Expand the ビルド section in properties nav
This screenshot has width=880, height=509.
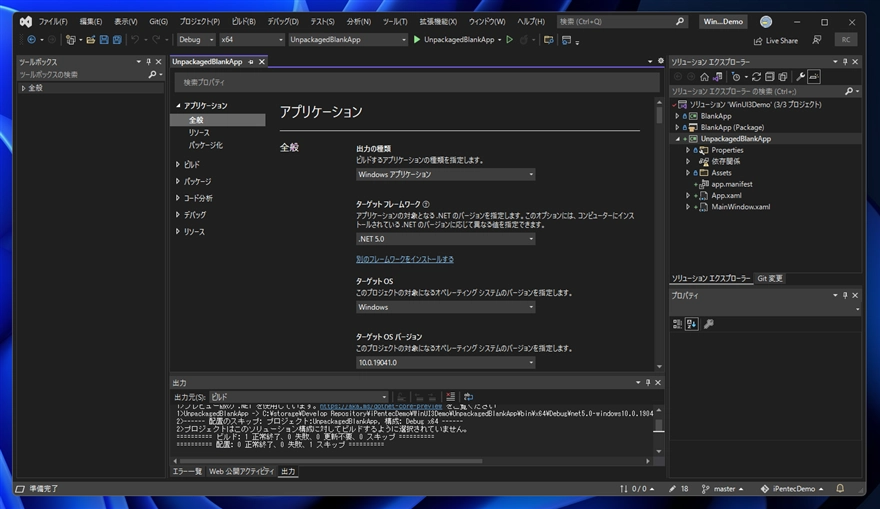point(178,164)
